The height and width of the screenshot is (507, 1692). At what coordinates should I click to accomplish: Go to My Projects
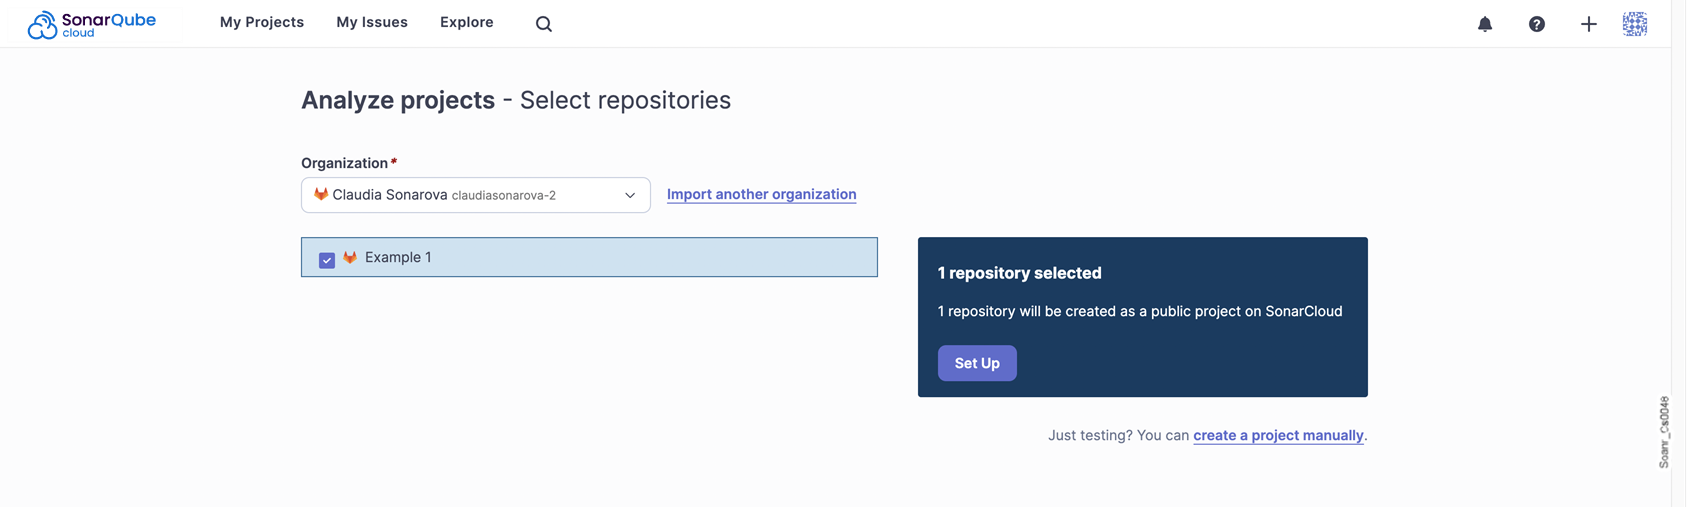coord(262,22)
